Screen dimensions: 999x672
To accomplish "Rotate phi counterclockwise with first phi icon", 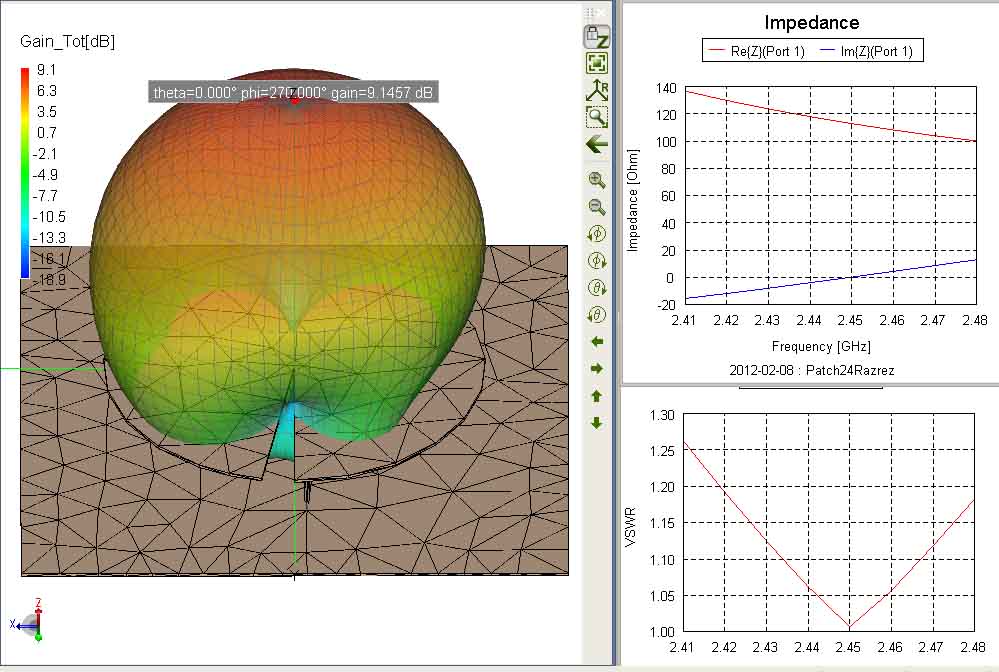I will pos(596,234).
